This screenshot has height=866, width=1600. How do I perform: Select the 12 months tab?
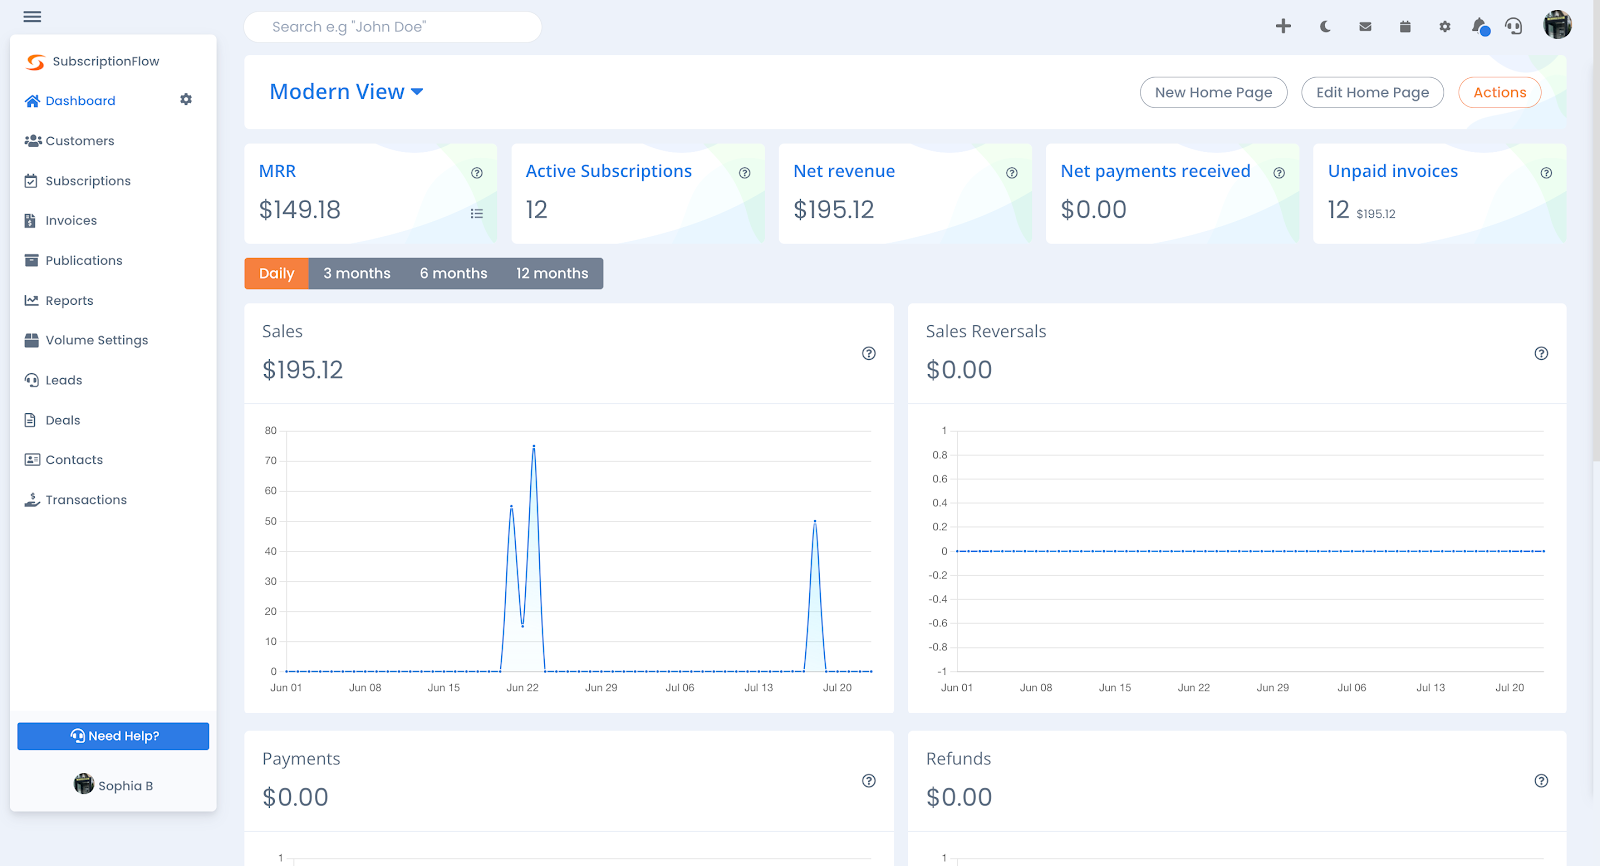[x=552, y=274]
